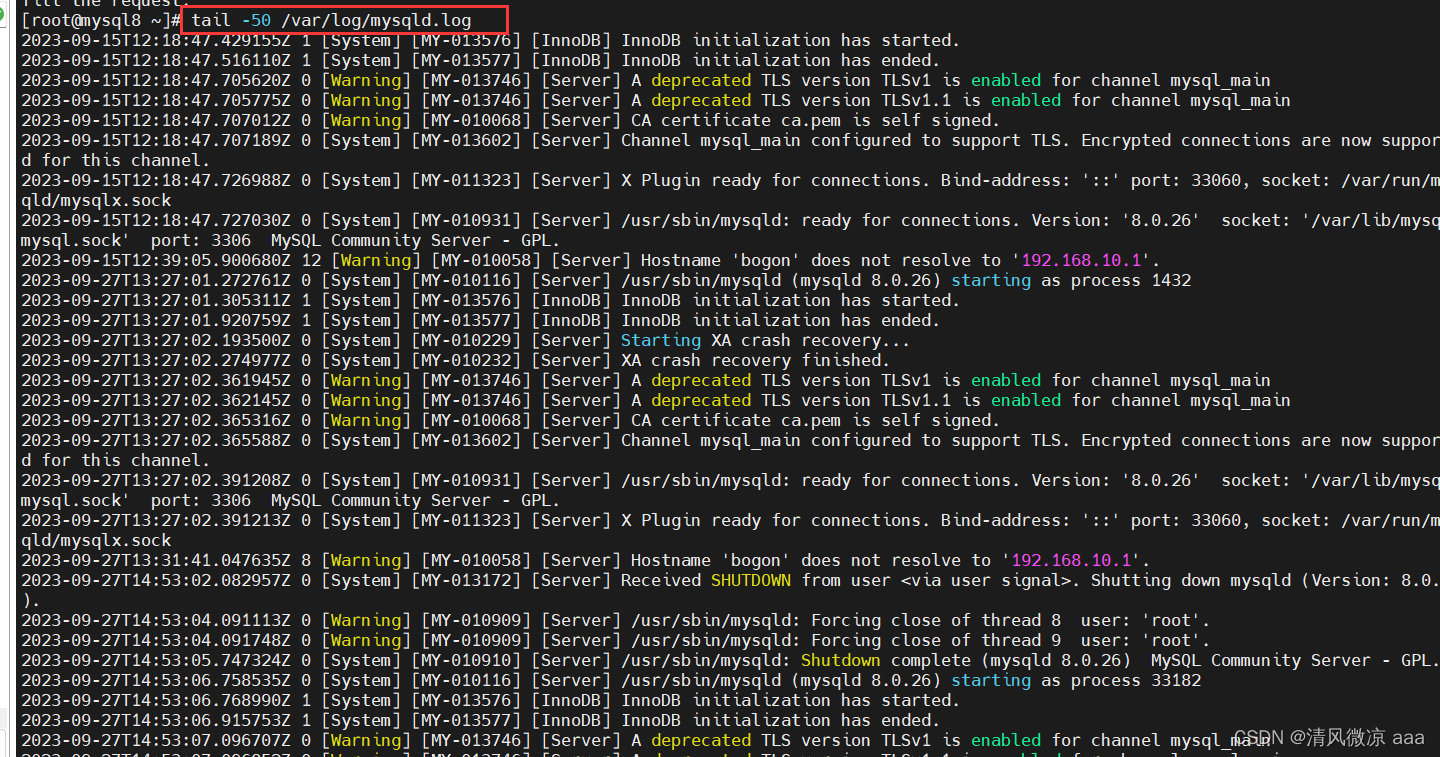
Task: Click timestamp 2023-09-15T12:18:47.707189Z
Action: tap(156, 140)
